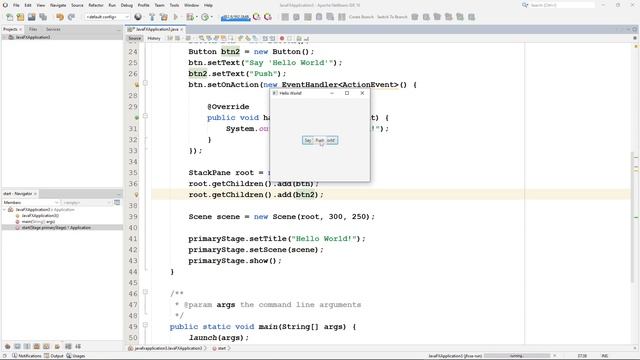Click the Save All toolbar icon
The image size is (640, 360).
(x=43, y=17)
